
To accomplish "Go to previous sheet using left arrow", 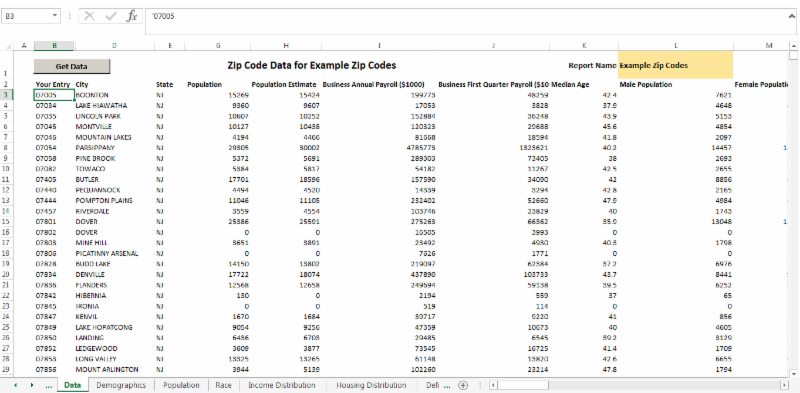I will point(15,385).
